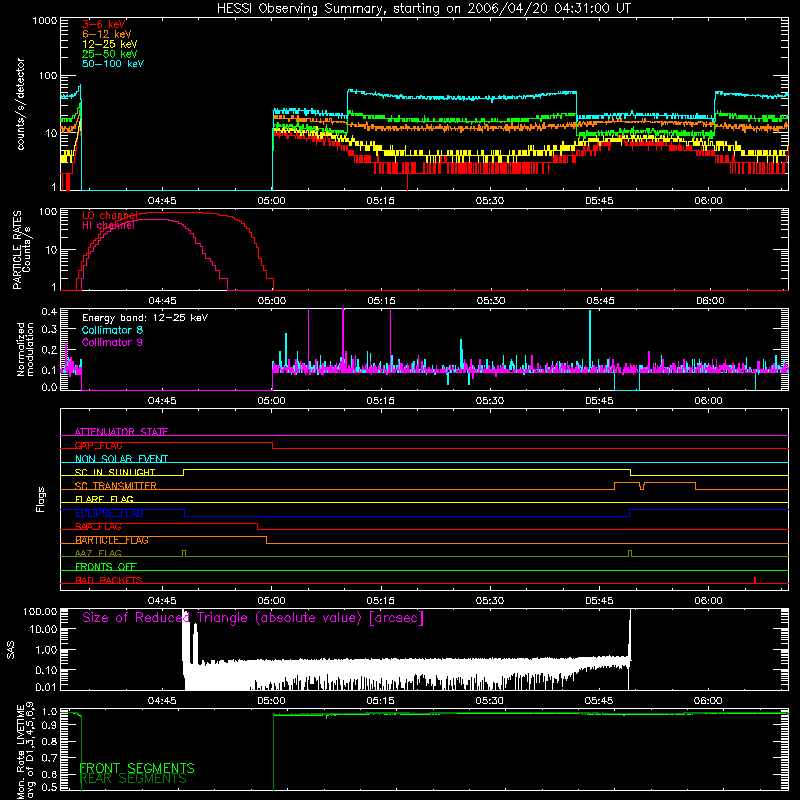Click the Size of Reduced Triangle caption
This screenshot has width=800, height=800.
pos(253,618)
